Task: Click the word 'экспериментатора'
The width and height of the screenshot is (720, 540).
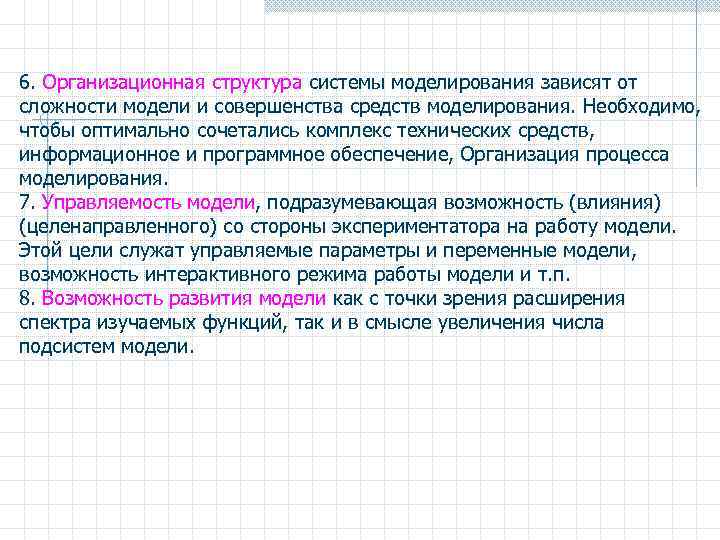Action: tap(416, 227)
